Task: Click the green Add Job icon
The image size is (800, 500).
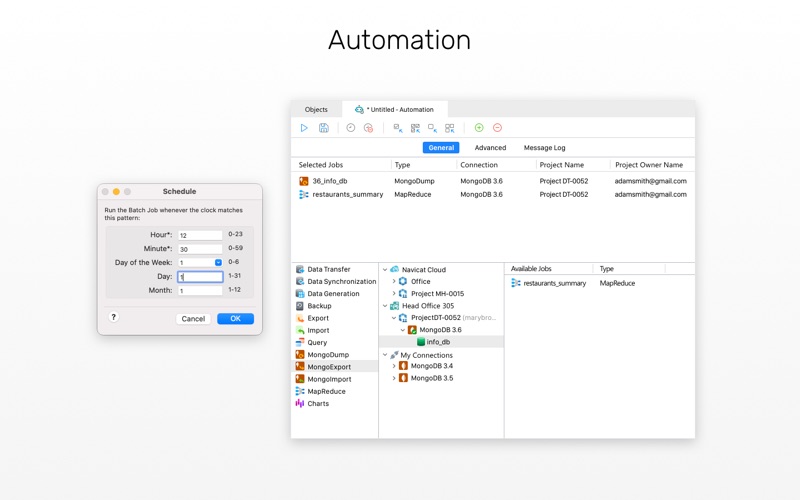Action: click(x=479, y=128)
